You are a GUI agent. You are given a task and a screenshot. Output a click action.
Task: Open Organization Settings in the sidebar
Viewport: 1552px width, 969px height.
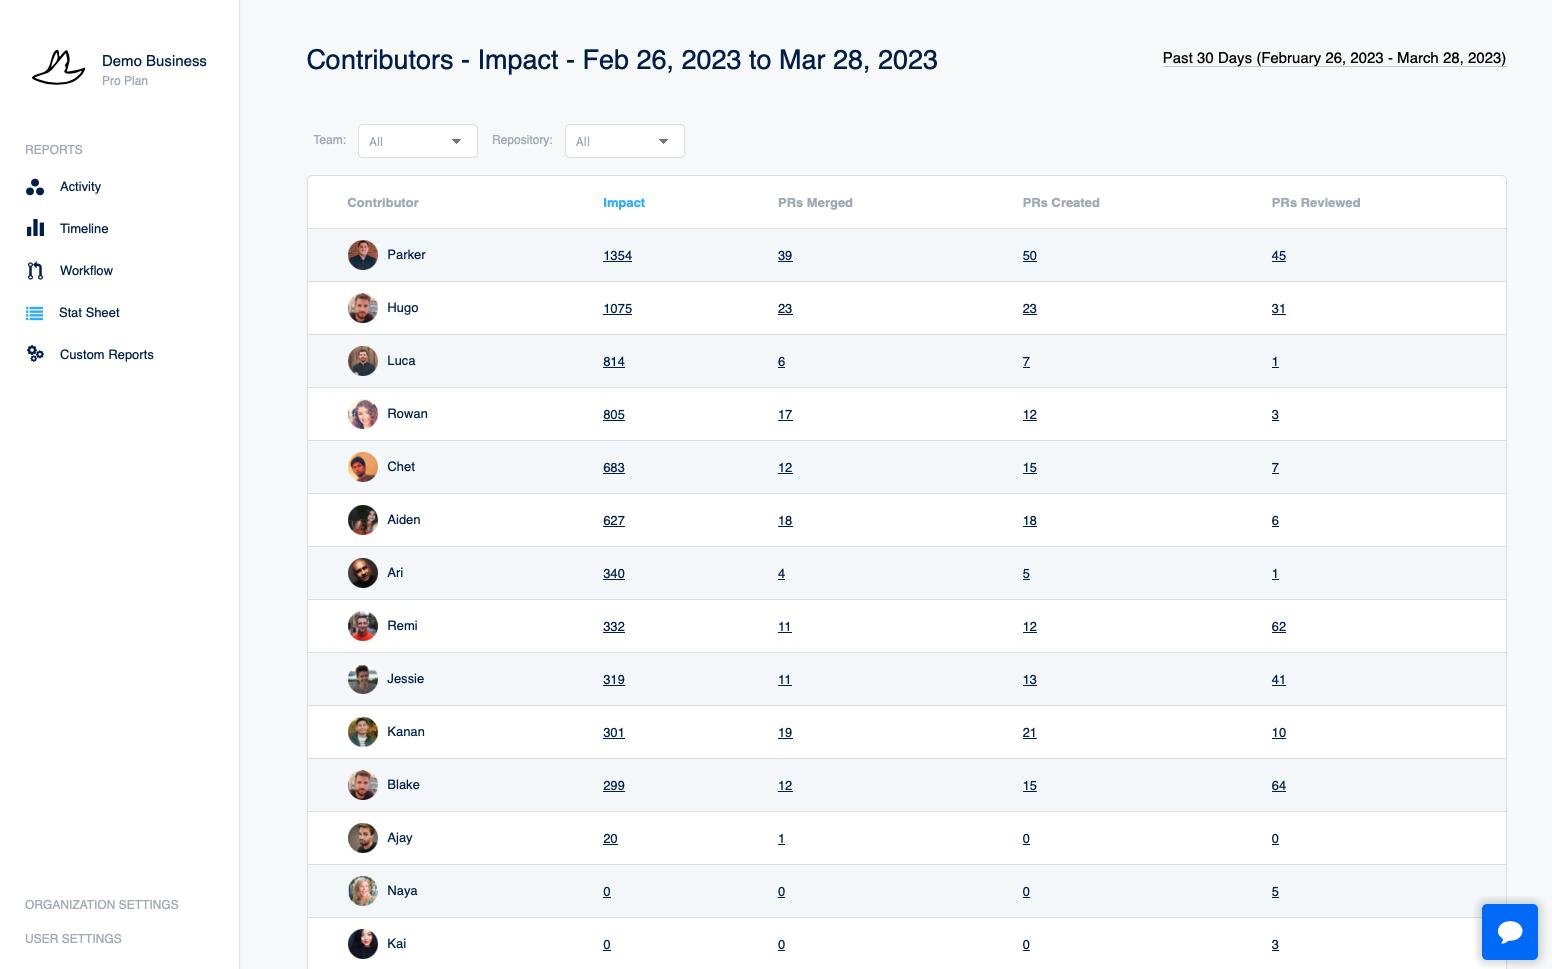(102, 905)
